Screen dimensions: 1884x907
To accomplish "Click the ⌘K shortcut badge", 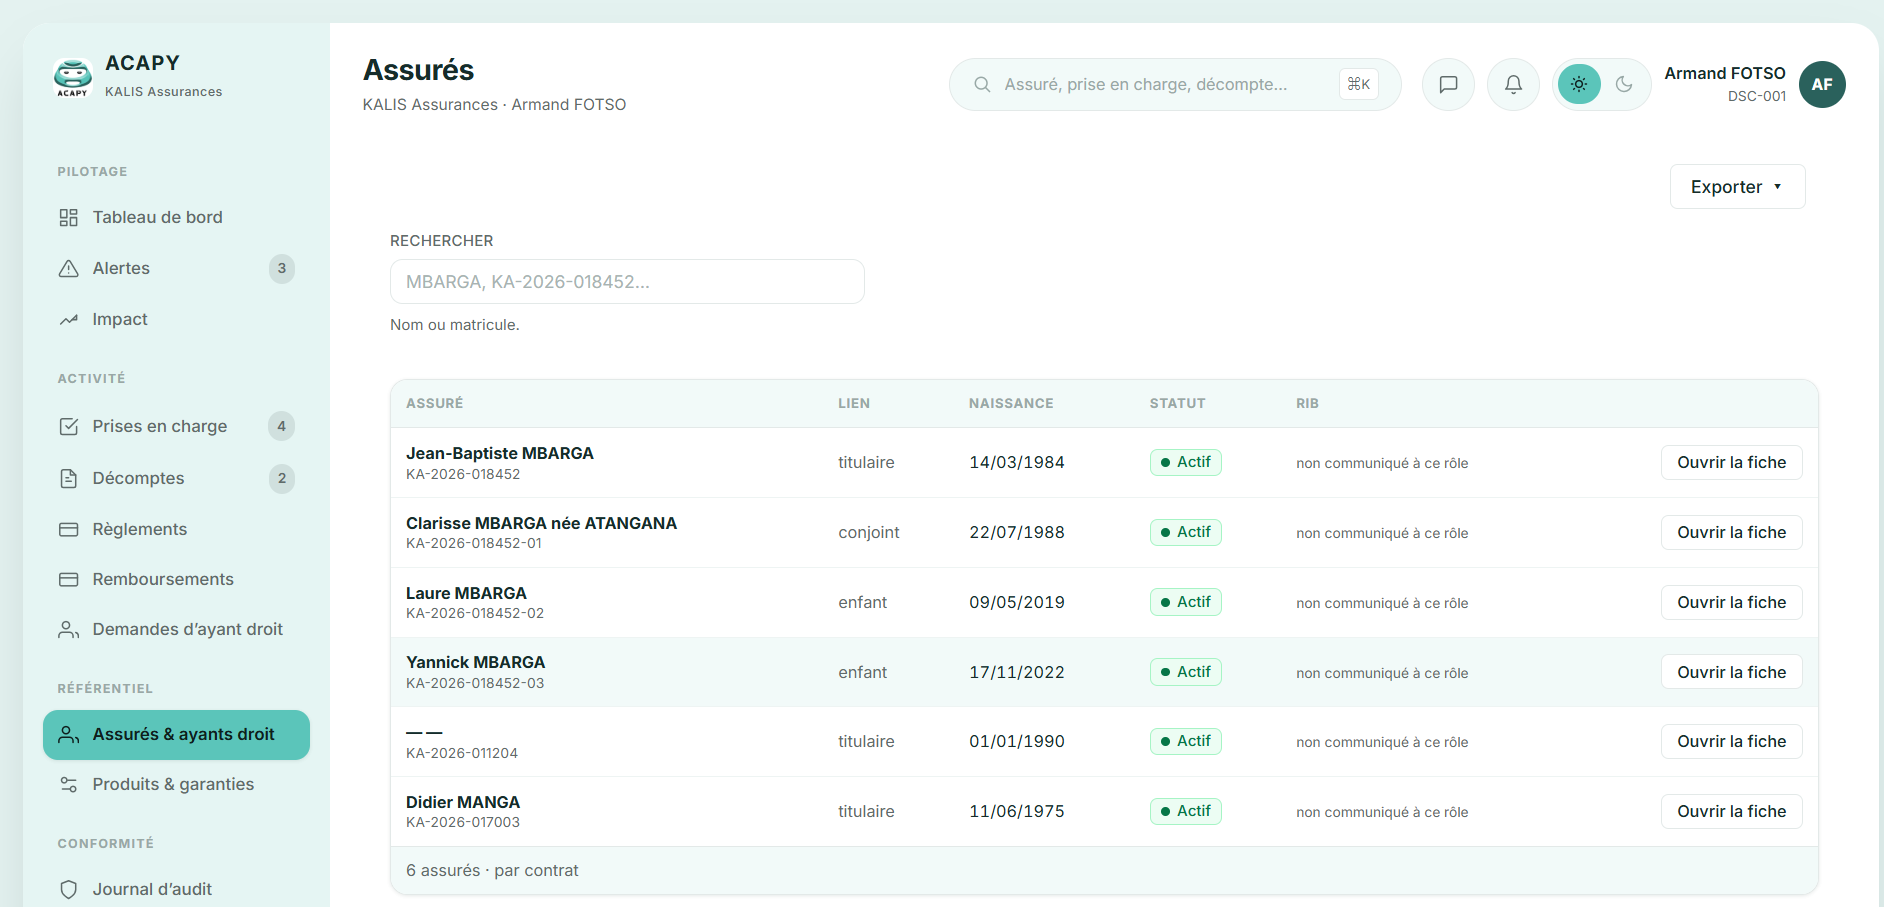I will (x=1359, y=85).
